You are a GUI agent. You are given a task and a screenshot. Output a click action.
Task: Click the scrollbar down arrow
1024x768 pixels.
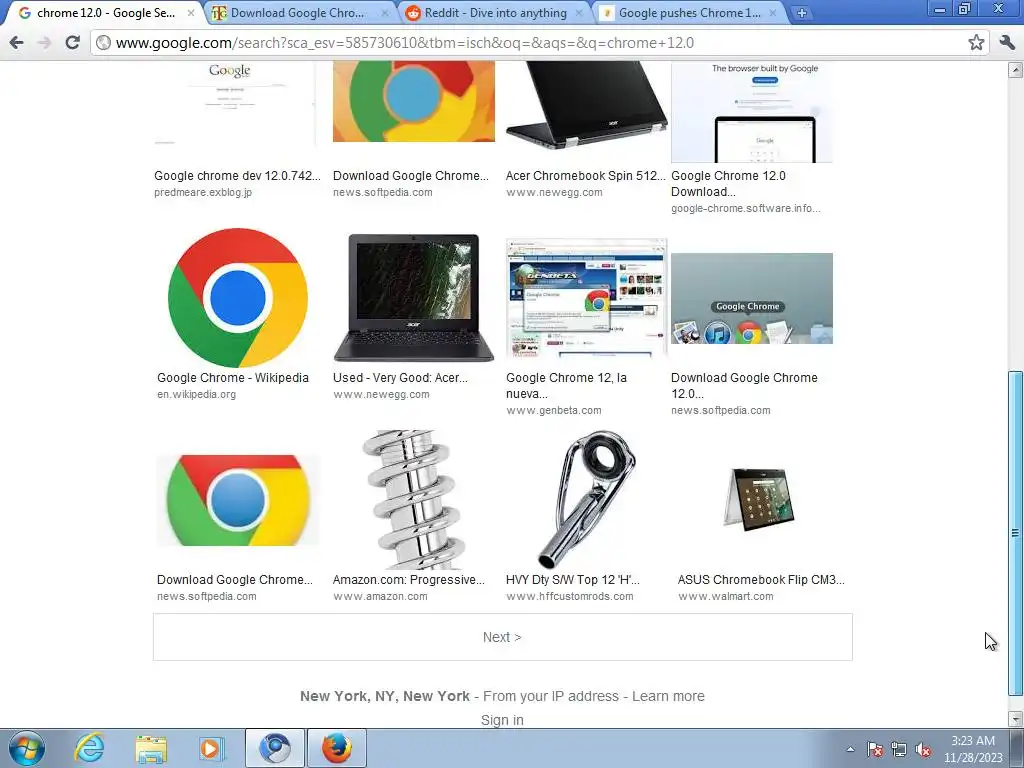point(1016,719)
